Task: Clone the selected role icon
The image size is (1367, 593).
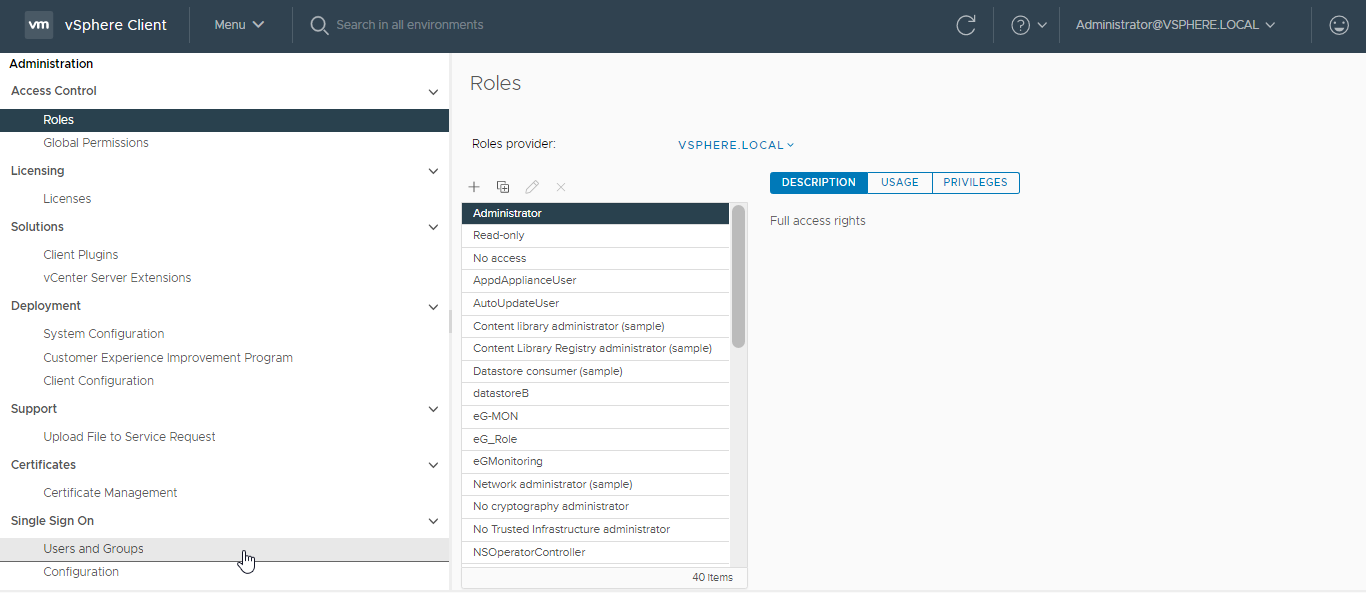Action: (x=503, y=187)
